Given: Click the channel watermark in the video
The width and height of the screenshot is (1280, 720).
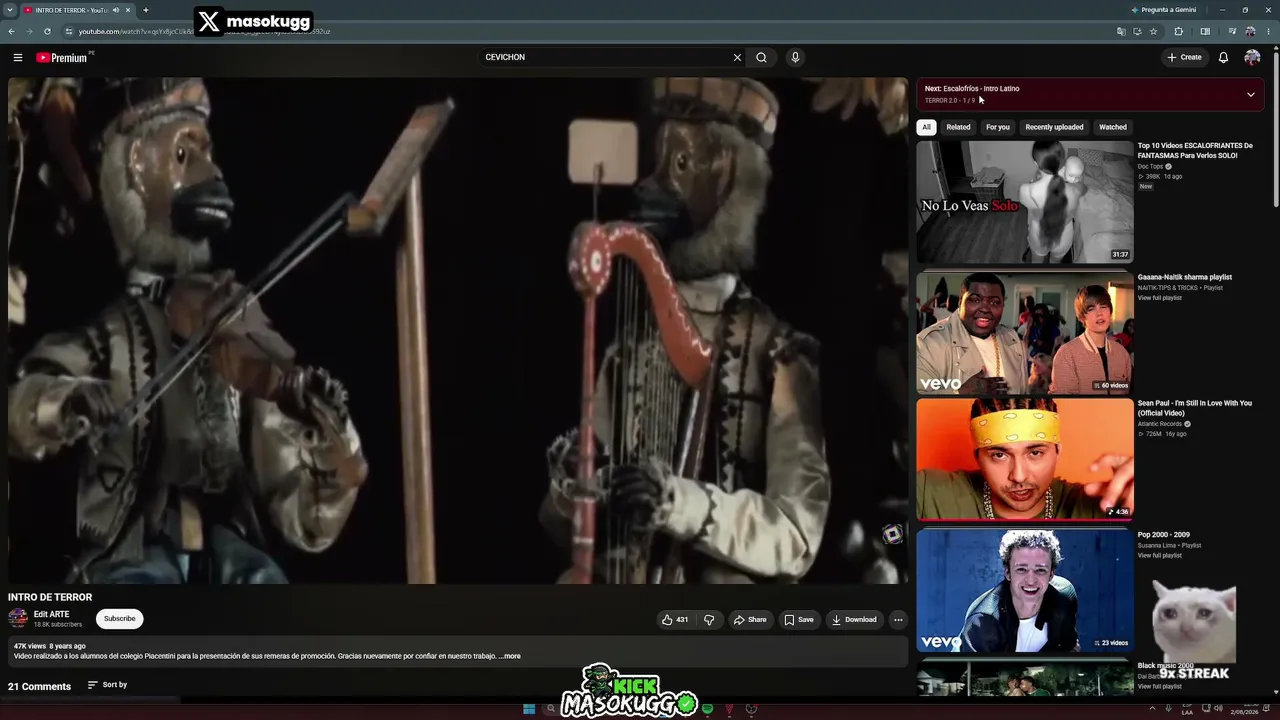Looking at the screenshot, I should [892, 534].
